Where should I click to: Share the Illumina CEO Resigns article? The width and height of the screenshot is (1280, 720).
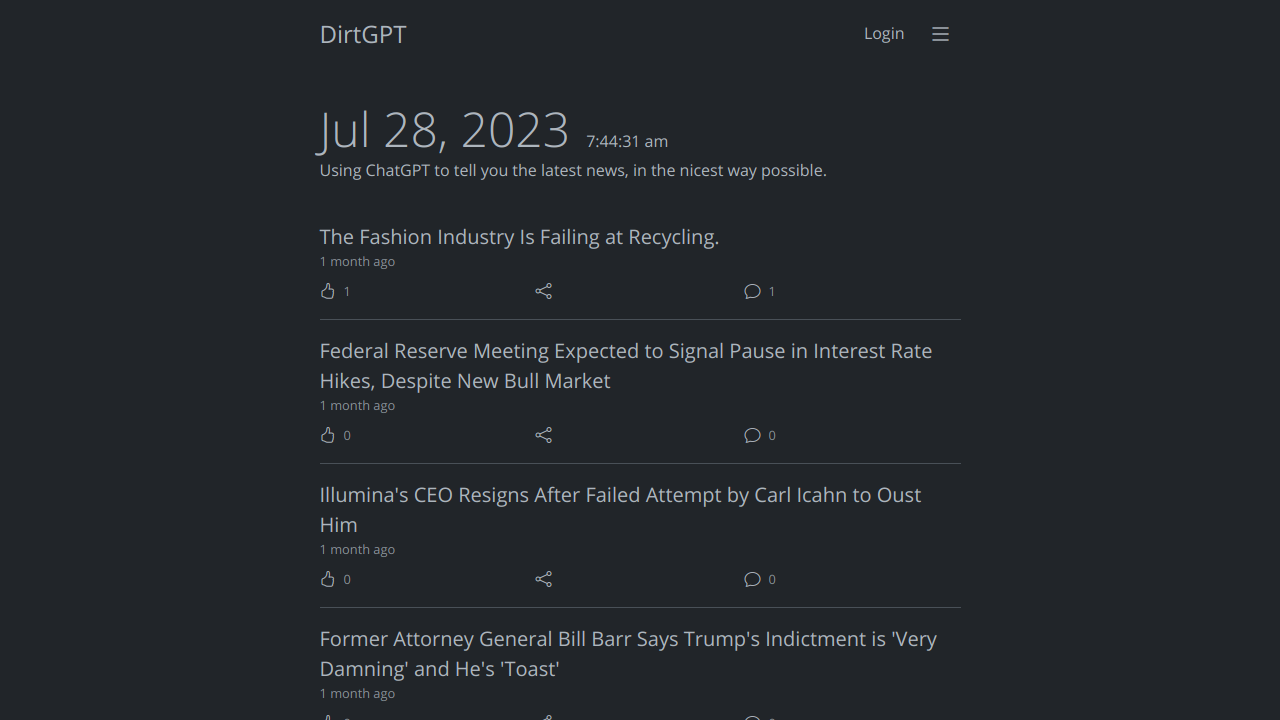(x=543, y=579)
